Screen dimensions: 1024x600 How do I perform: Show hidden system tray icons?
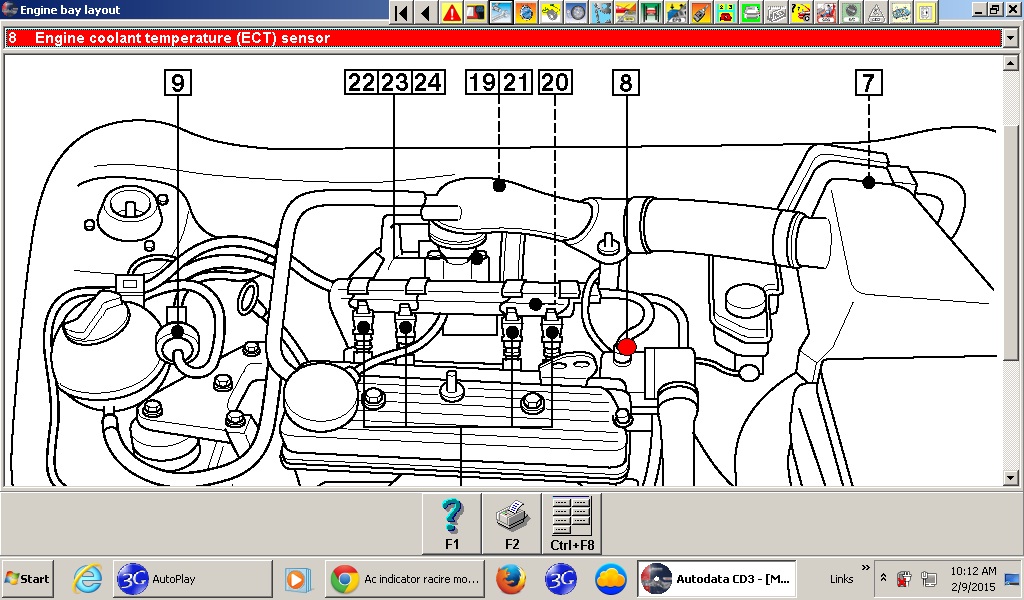tap(883, 578)
